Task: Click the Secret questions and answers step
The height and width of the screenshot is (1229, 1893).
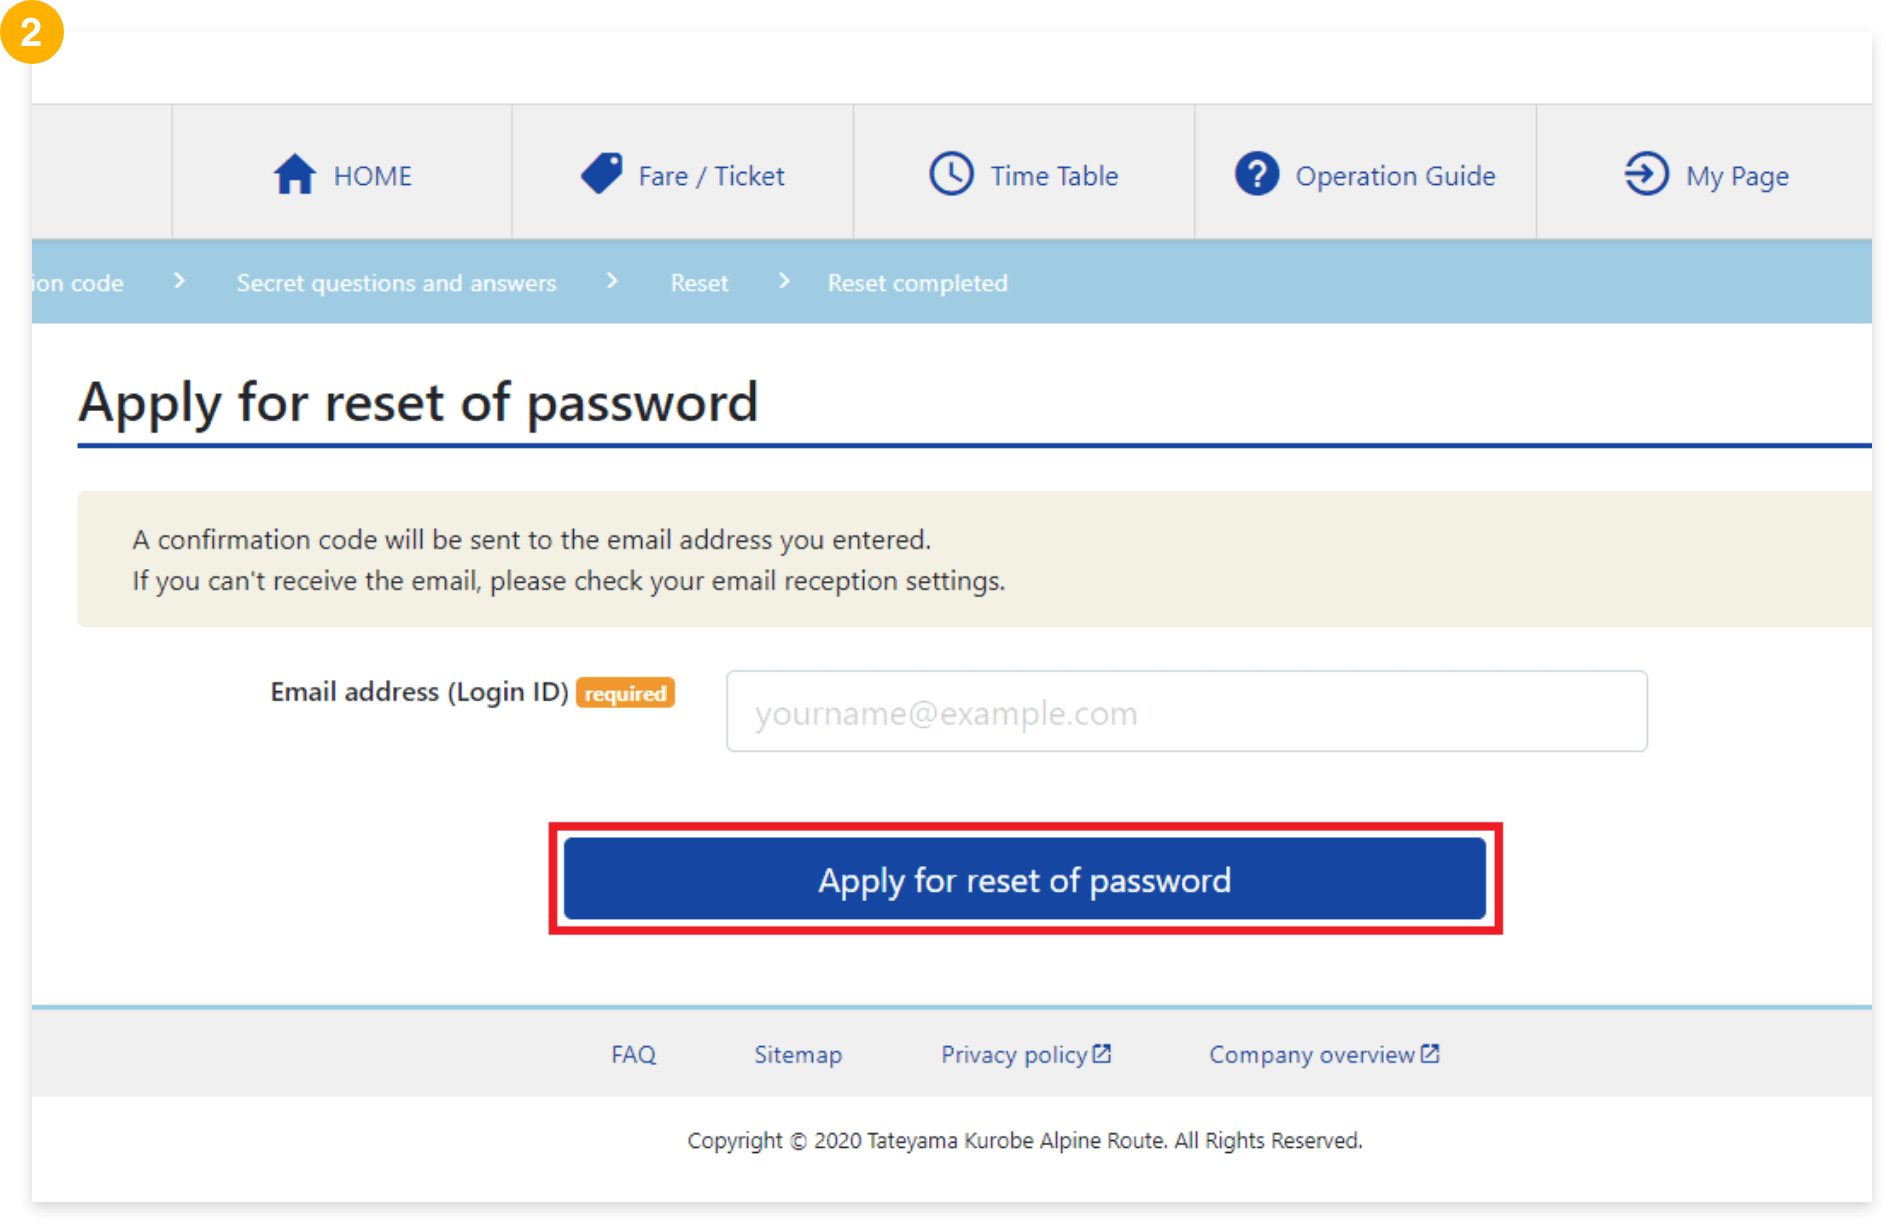Action: tap(396, 283)
